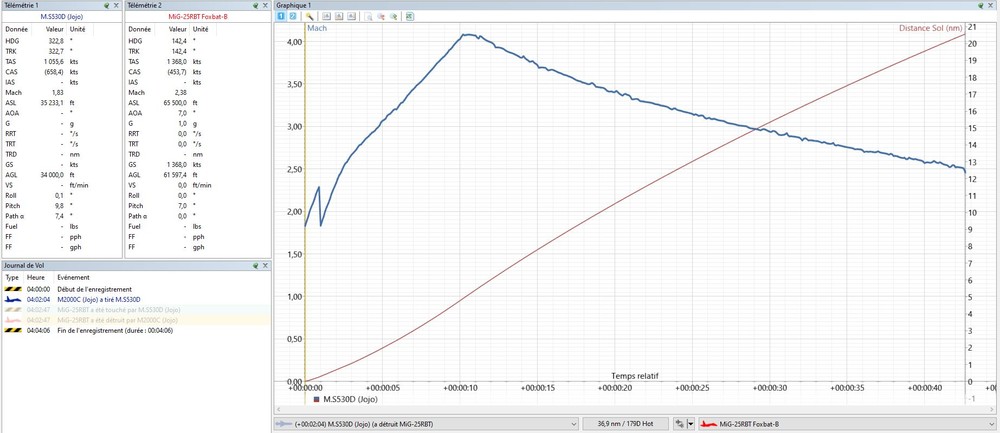Image resolution: width=1000 pixels, height=433 pixels.
Task: Click the striped icon on the Fin row
Action: (13, 330)
